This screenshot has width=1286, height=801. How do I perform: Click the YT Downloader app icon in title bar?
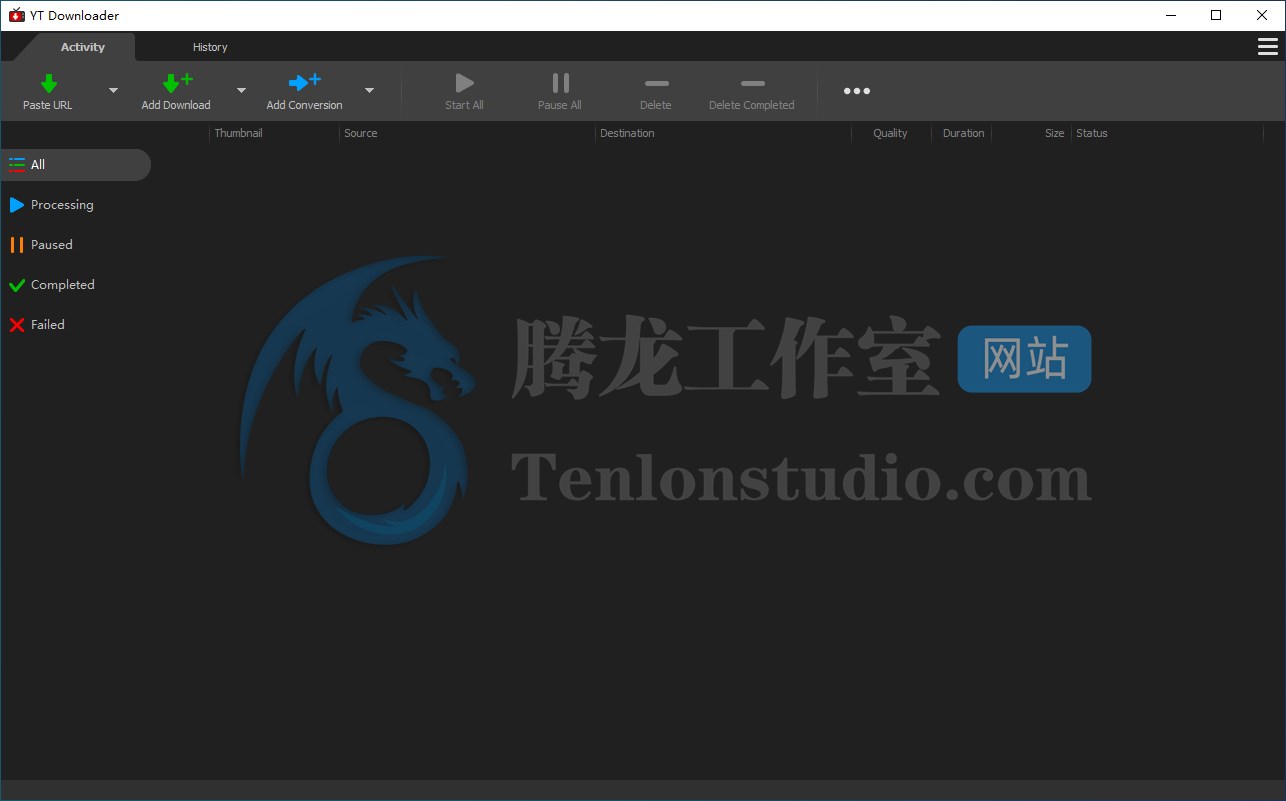16,15
